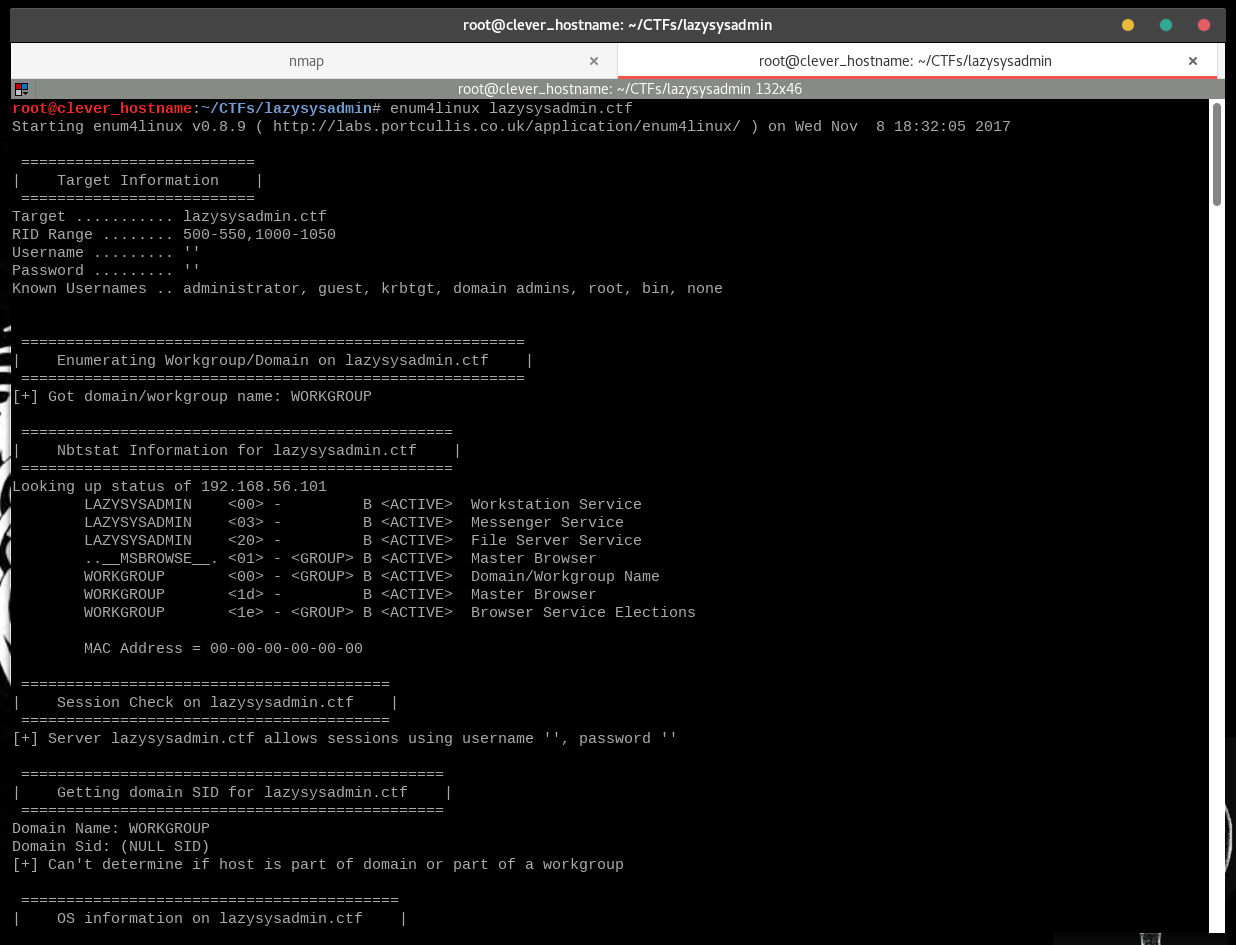1236x945 pixels.
Task: Close the window using the red circle
Action: click(x=1204, y=25)
